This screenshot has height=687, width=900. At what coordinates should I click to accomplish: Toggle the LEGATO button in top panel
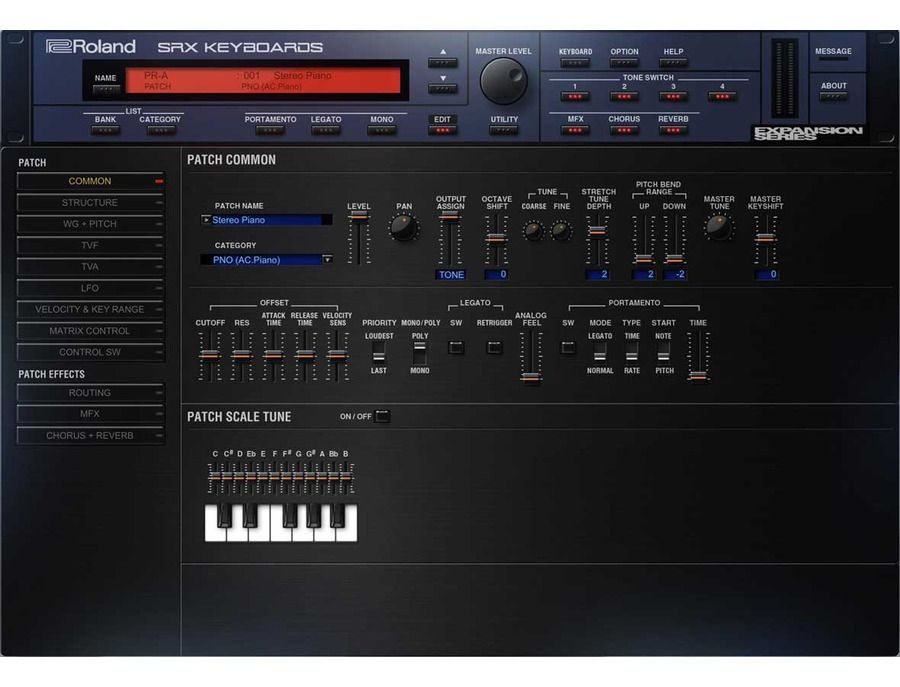(325, 130)
